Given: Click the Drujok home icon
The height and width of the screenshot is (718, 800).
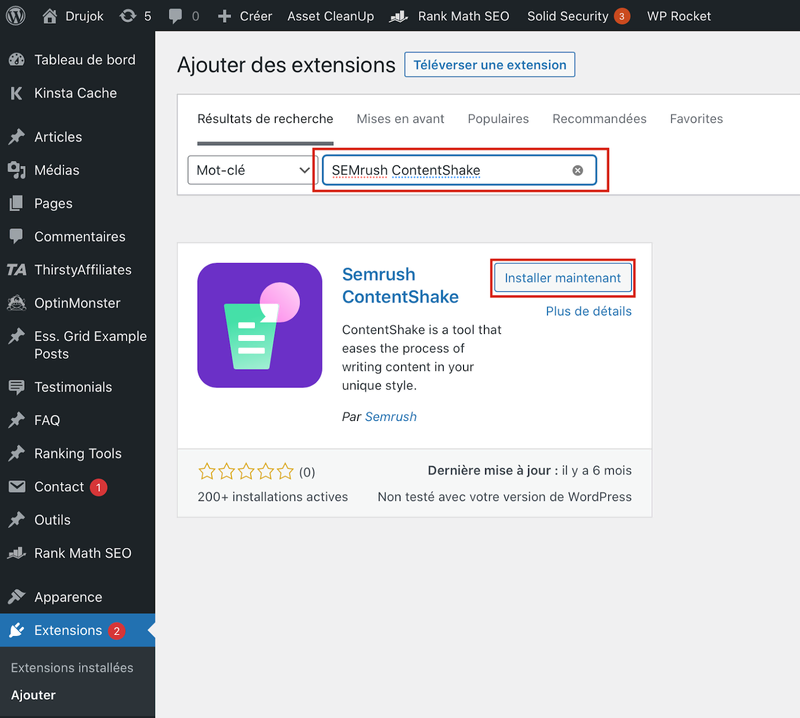Looking at the screenshot, I should point(49,16).
